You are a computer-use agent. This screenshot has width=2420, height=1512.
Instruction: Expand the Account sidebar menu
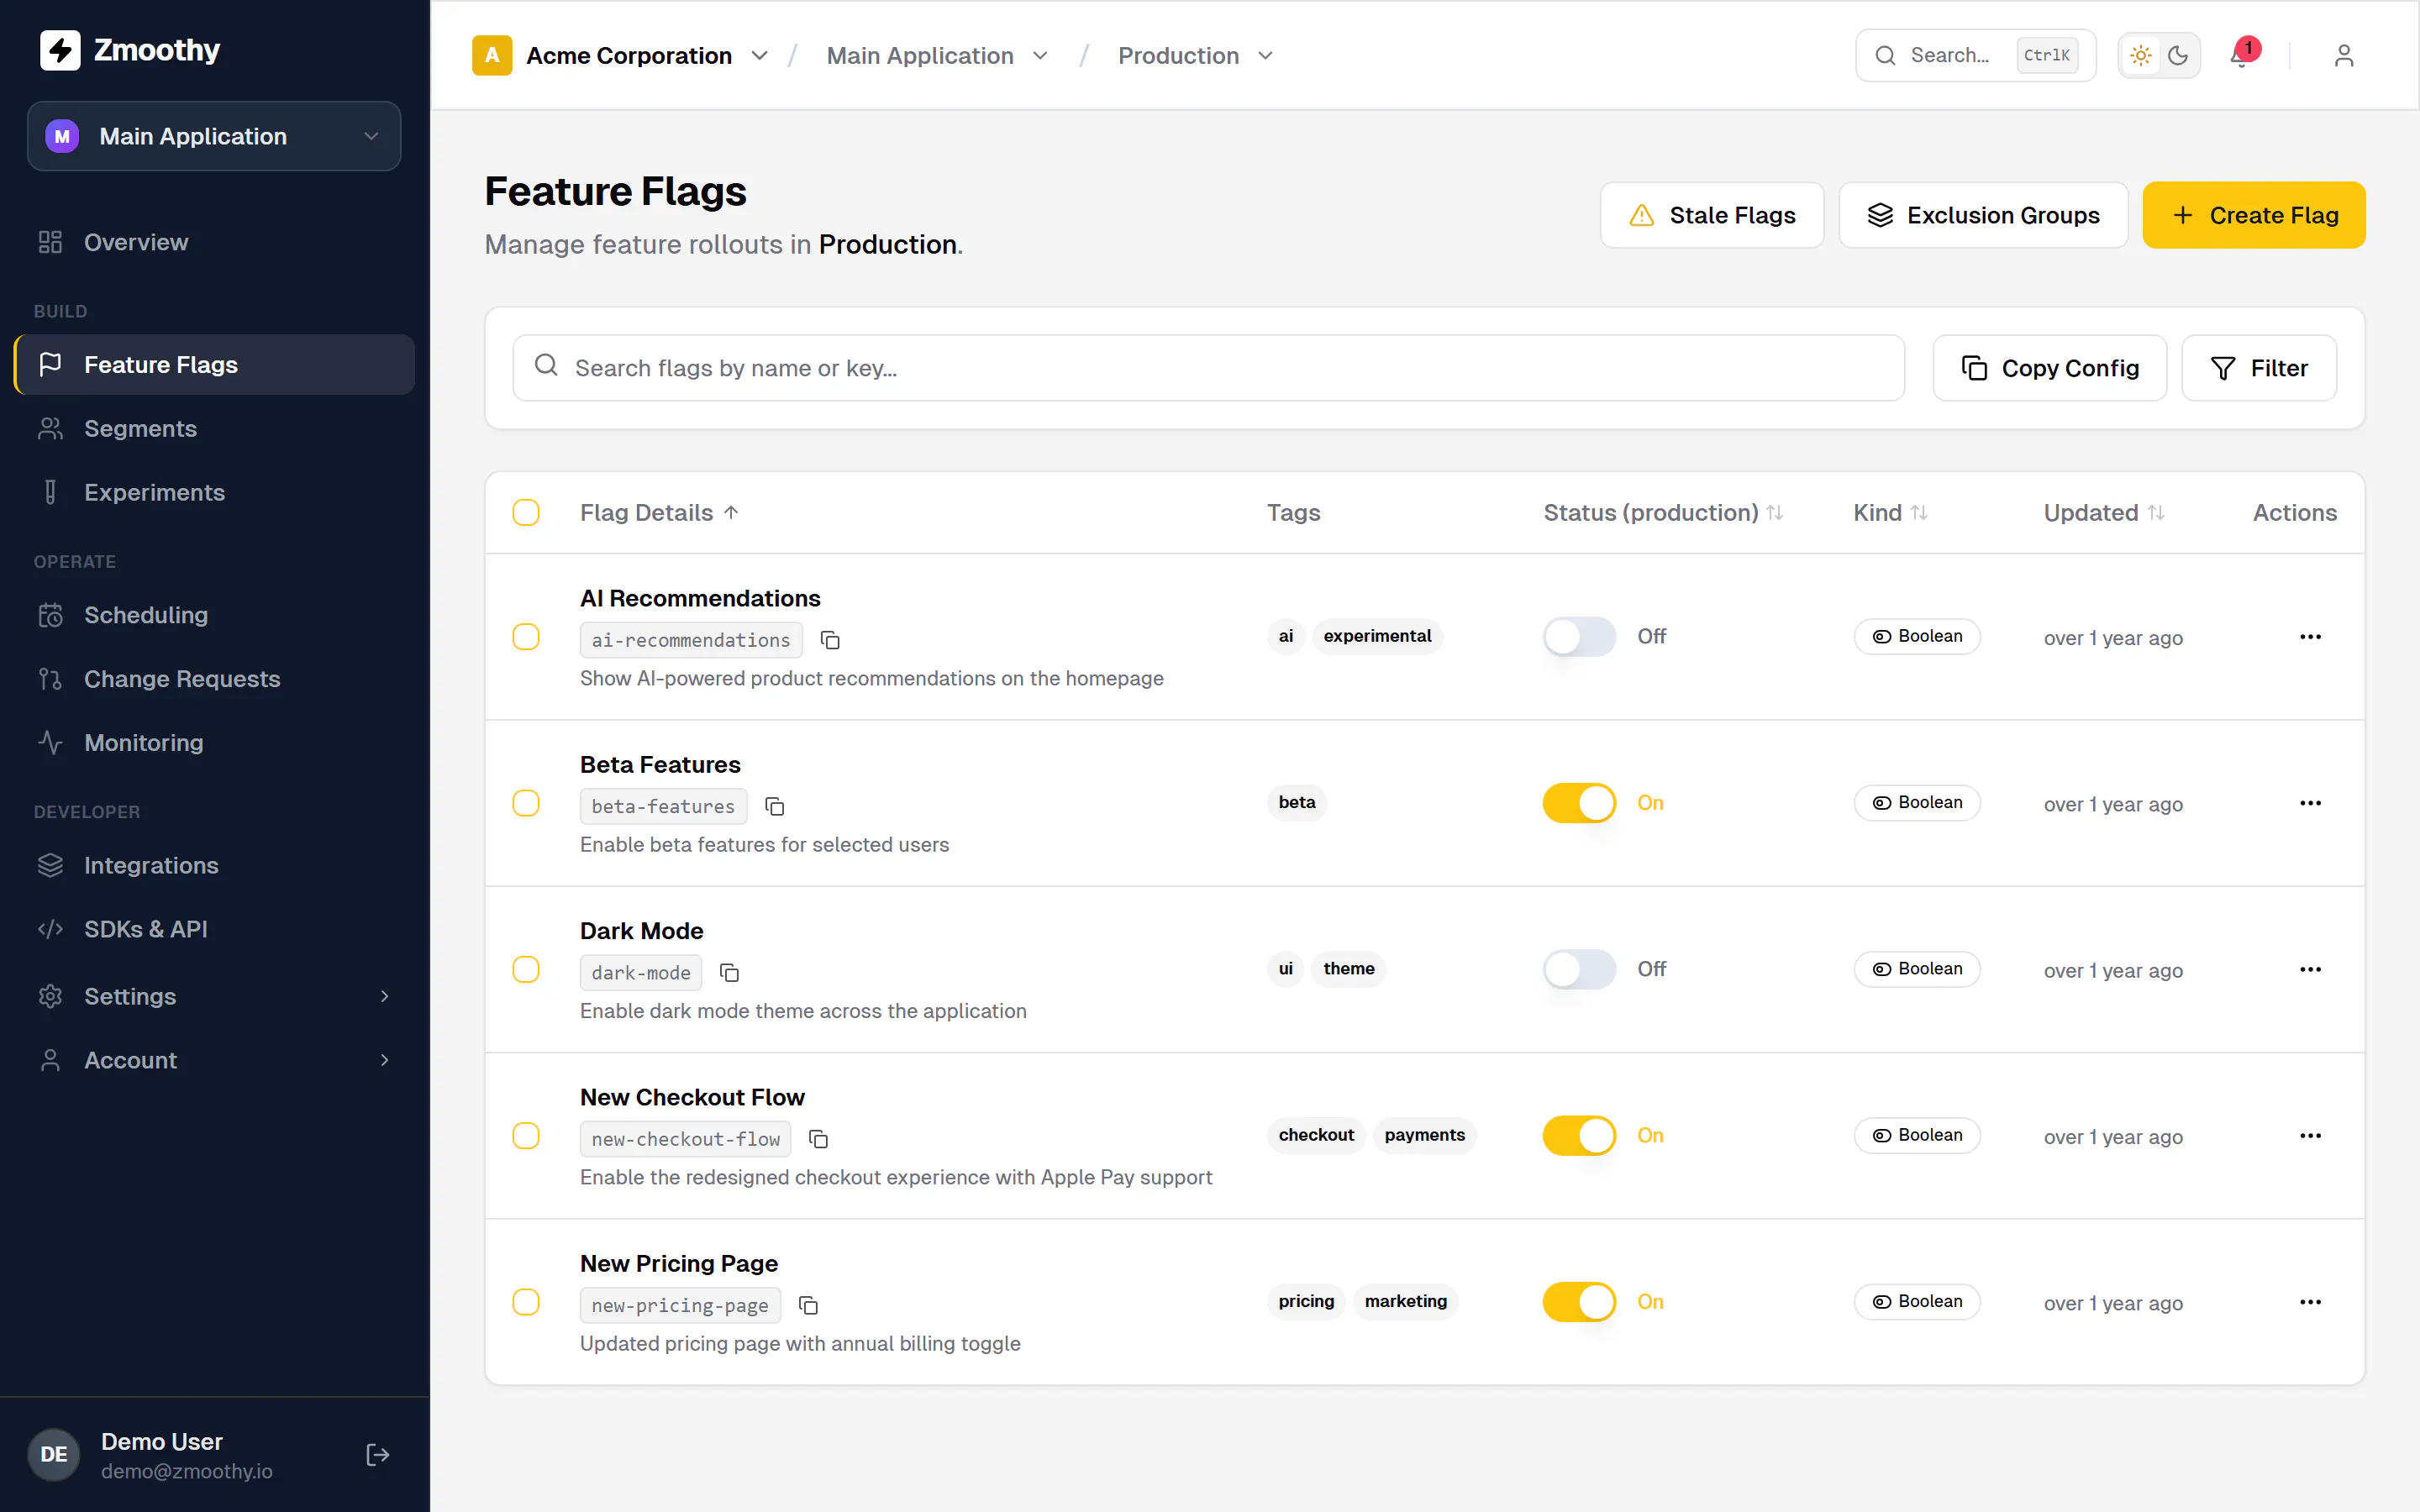(x=214, y=1060)
